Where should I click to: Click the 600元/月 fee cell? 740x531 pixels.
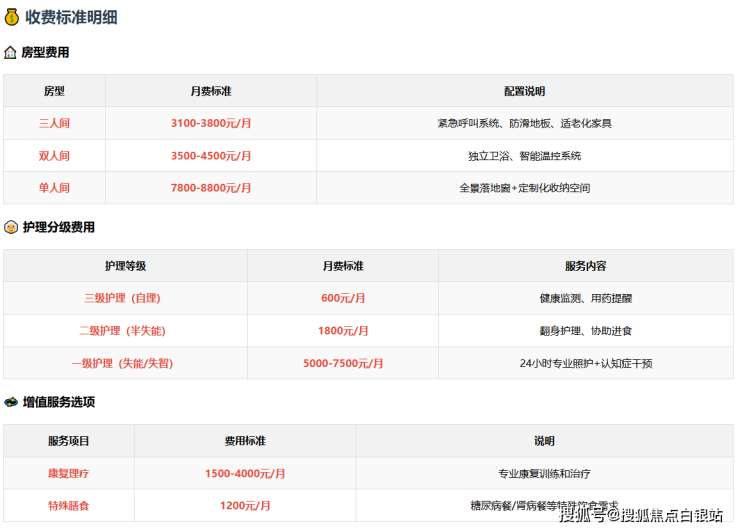[x=343, y=298]
